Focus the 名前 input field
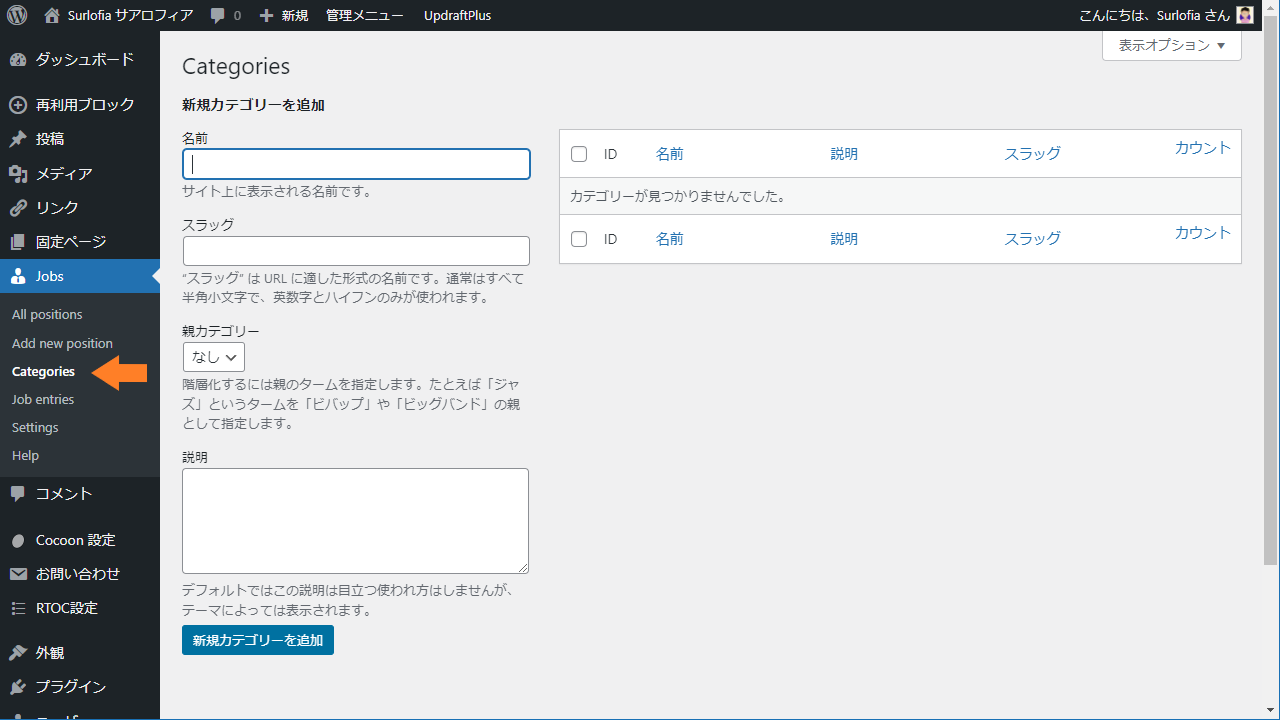 (356, 164)
